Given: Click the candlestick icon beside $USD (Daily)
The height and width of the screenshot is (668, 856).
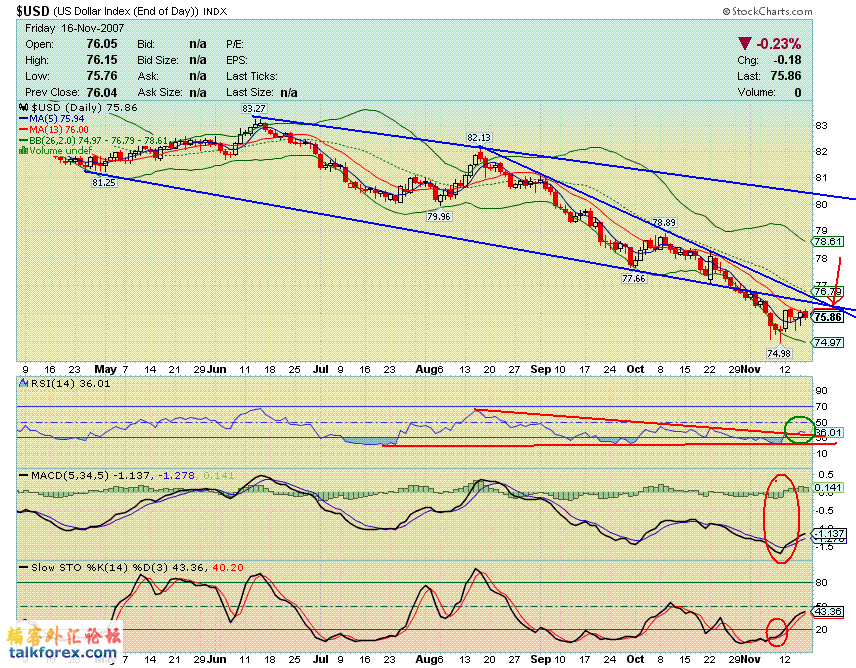Looking at the screenshot, I should point(23,108).
